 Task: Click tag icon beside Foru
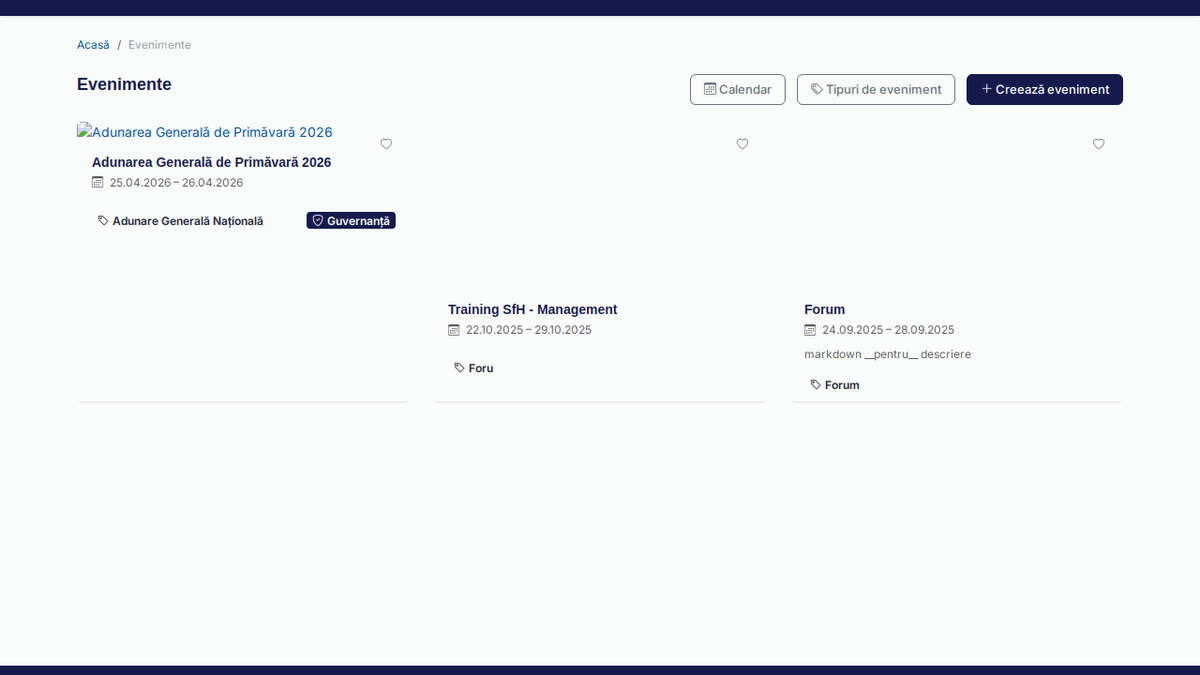[459, 368]
